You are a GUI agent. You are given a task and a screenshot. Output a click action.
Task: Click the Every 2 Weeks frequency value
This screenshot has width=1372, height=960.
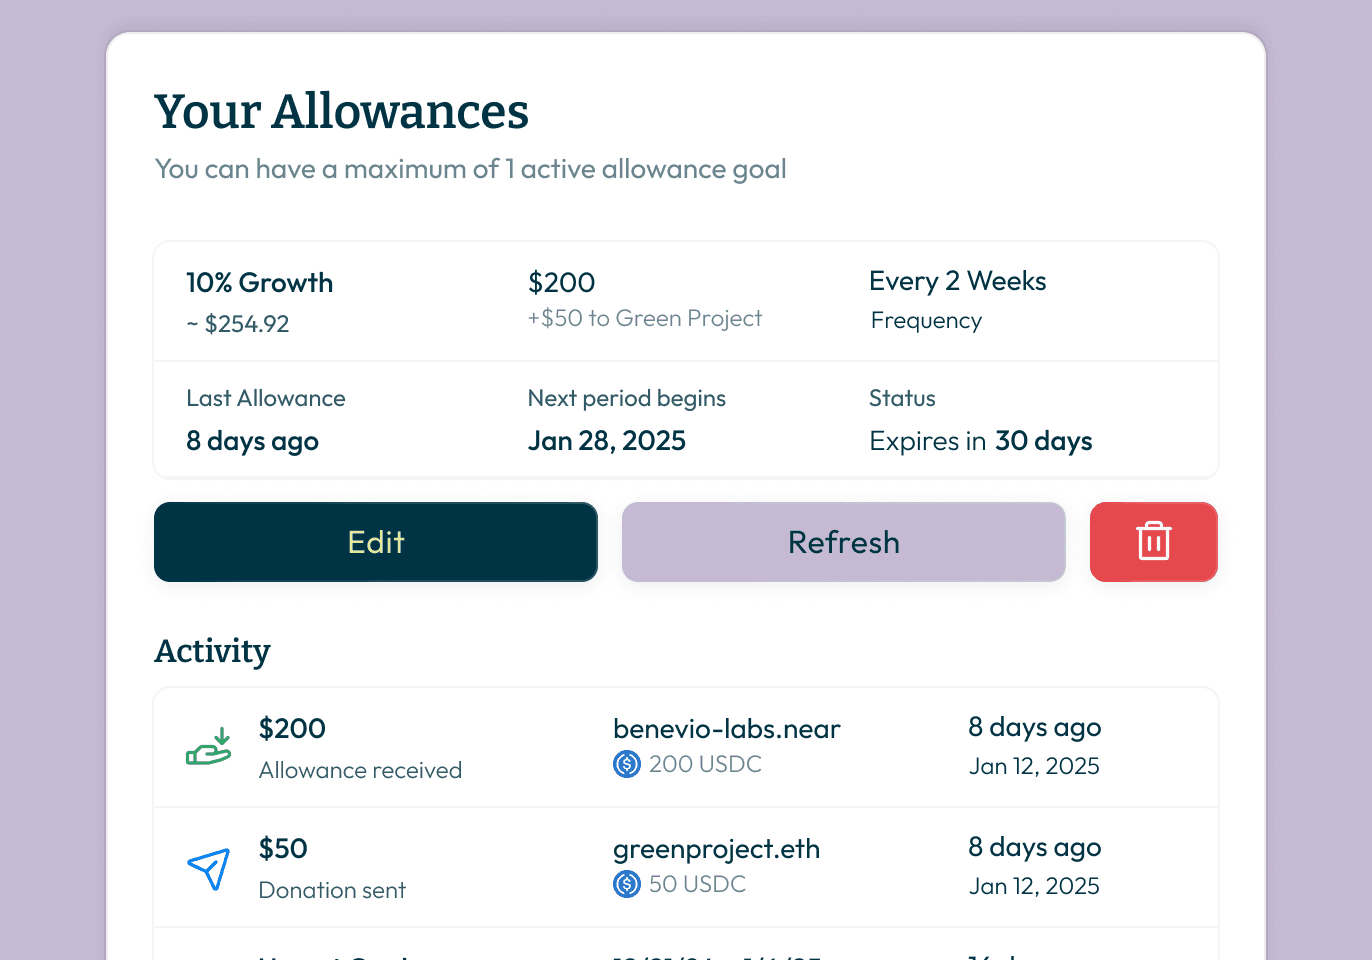[958, 281]
